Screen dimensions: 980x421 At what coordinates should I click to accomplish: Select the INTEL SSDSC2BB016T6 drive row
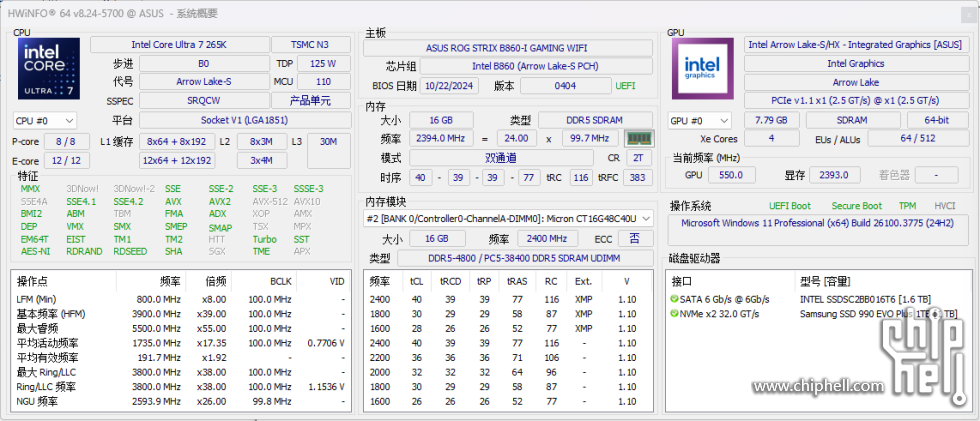[x=818, y=299]
